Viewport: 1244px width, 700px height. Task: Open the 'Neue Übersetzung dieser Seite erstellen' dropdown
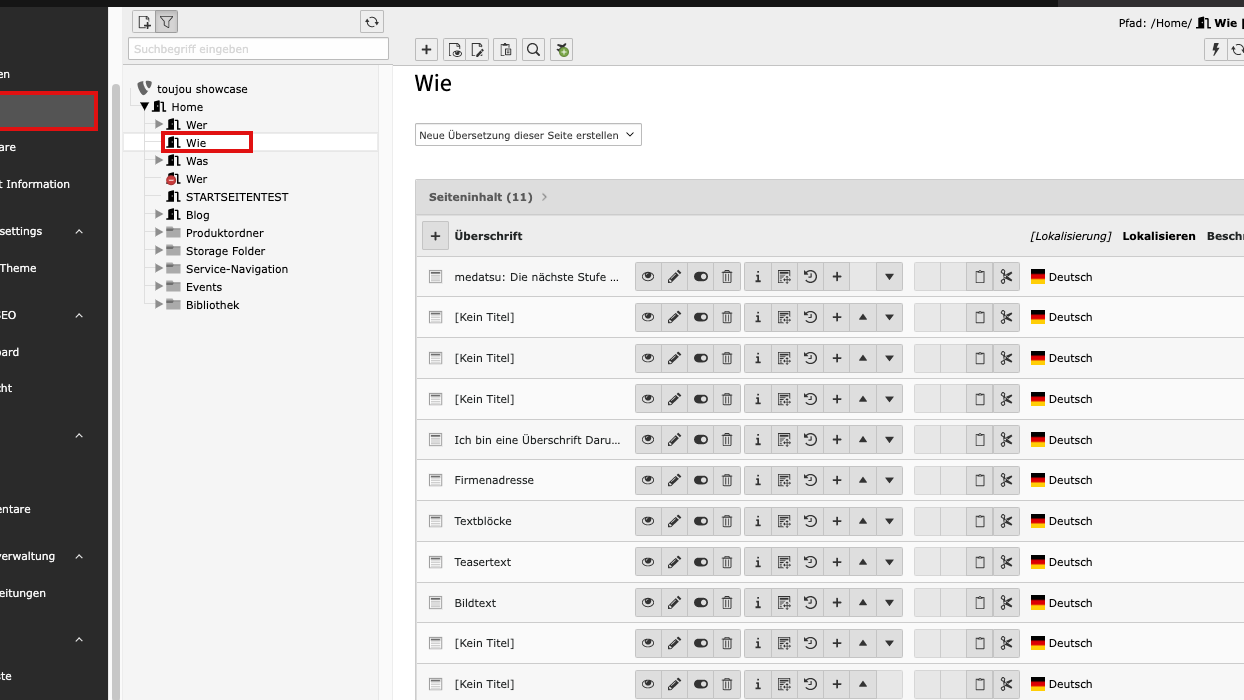tap(528, 135)
